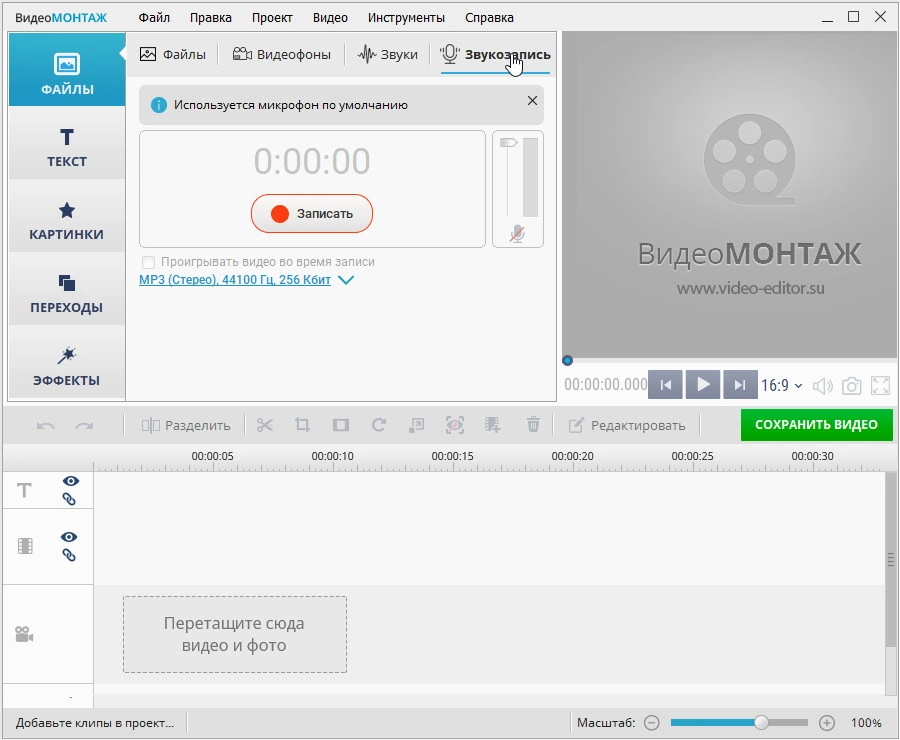
Task: Click the picture-in-picture overlay icon
Action: [416, 425]
